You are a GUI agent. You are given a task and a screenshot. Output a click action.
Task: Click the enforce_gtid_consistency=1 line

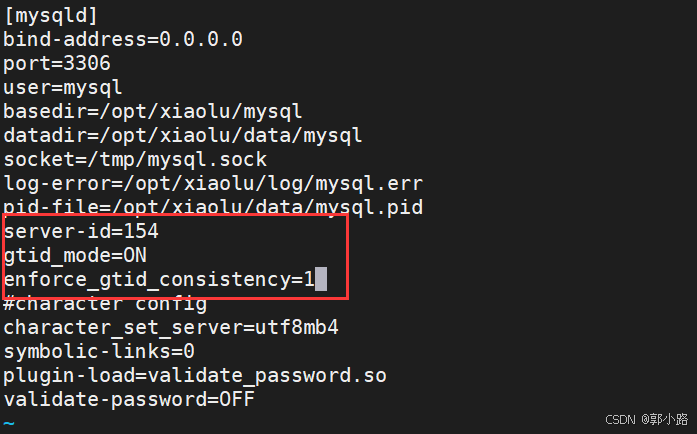[x=159, y=279]
